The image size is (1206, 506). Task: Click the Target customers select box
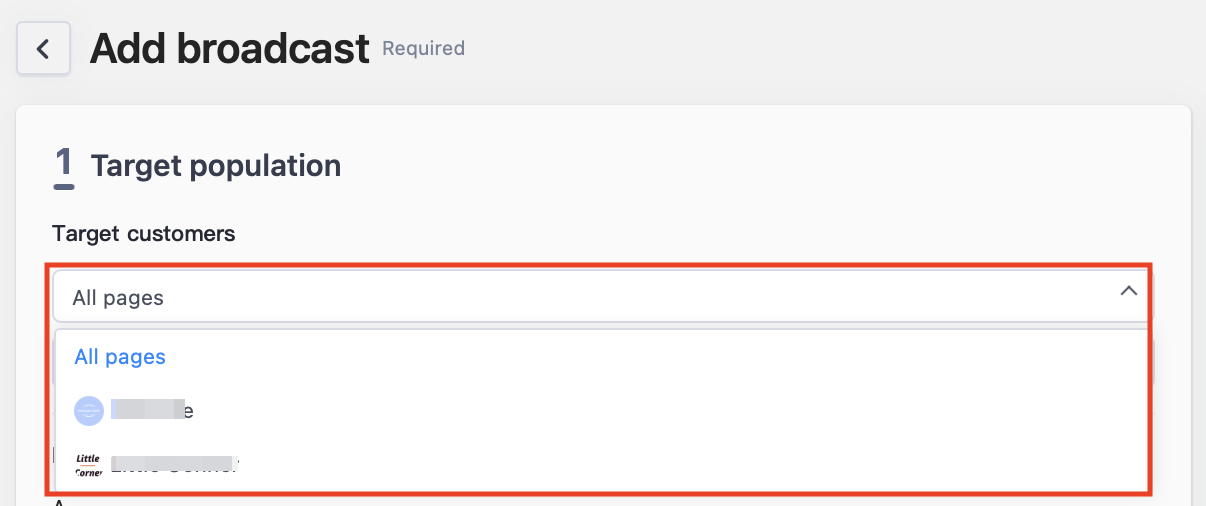tap(602, 297)
